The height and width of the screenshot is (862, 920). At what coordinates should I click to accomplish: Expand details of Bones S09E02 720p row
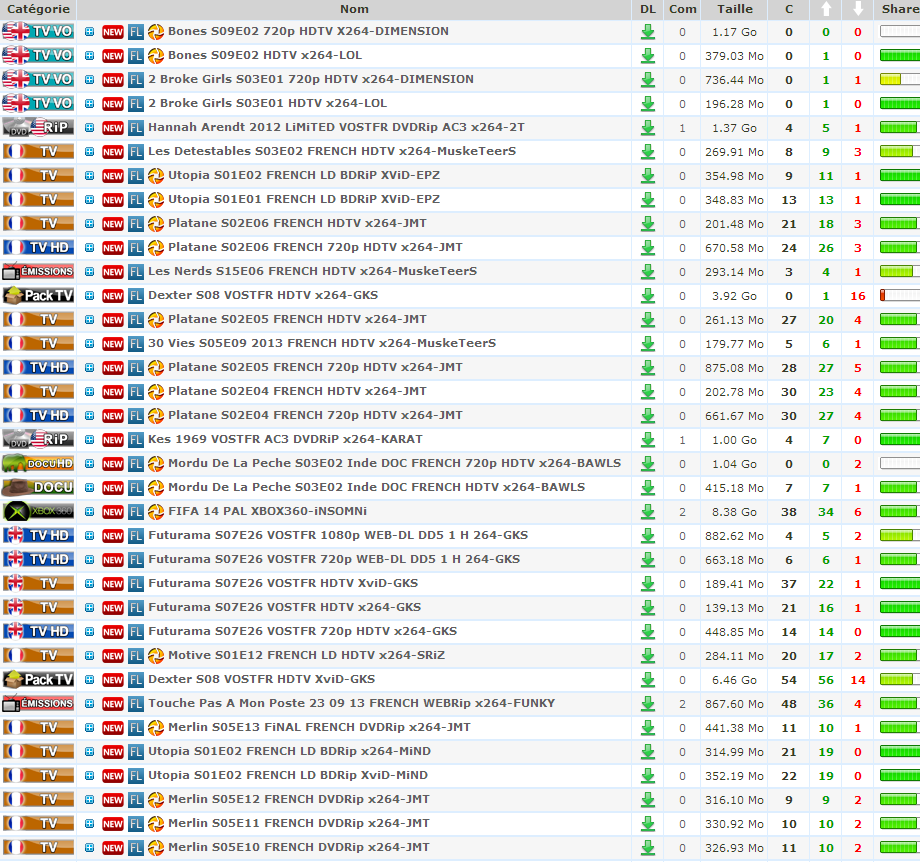tap(89, 32)
